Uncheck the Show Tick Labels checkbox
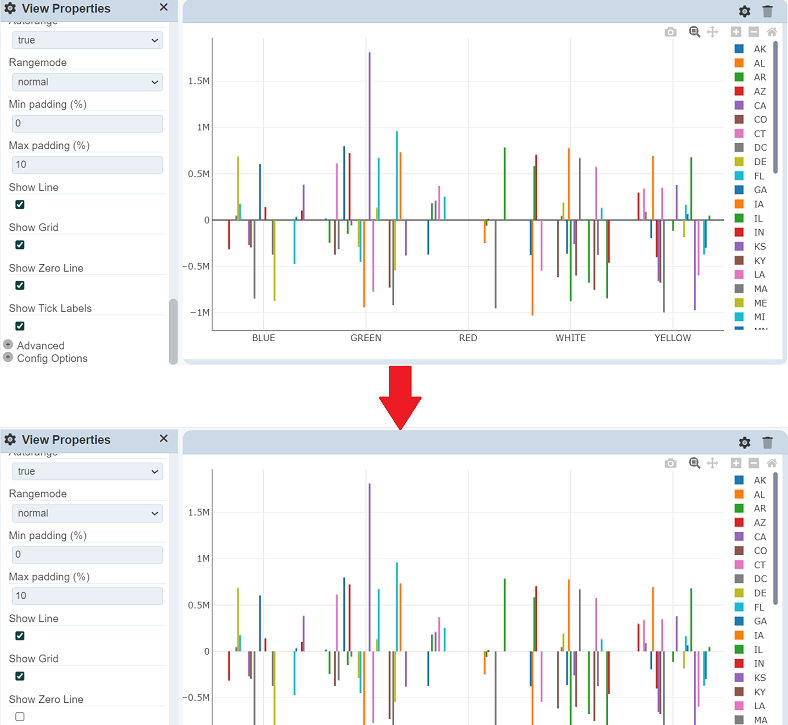This screenshot has height=725, width=788. click(20, 325)
